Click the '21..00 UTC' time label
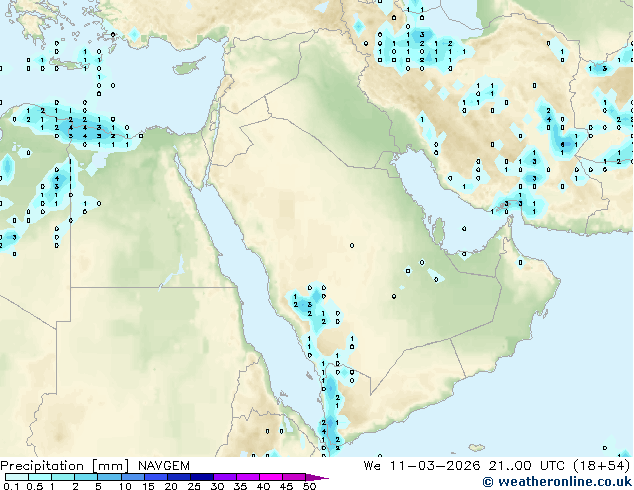The height and width of the screenshot is (490, 634). pos(526,466)
